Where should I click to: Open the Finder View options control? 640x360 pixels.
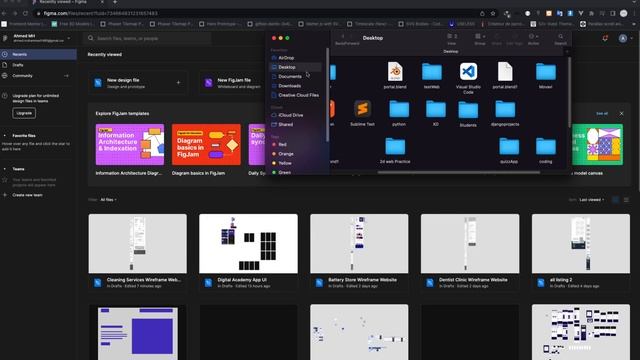pos(452,37)
